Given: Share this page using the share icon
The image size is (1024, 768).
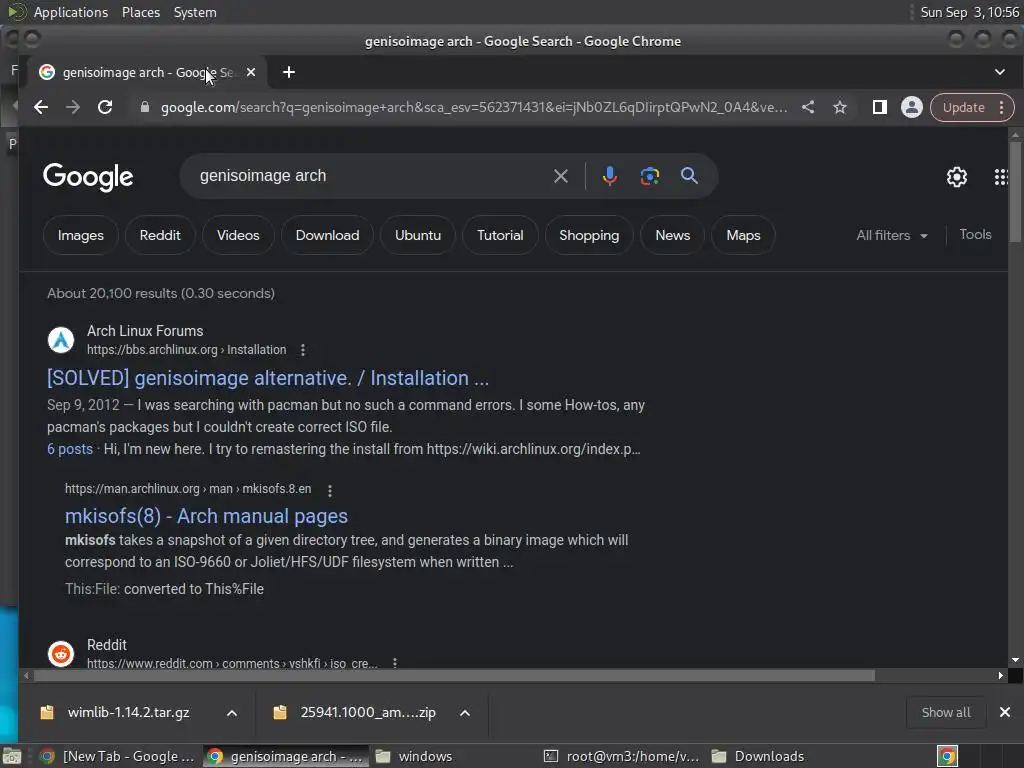Looking at the screenshot, I should click(808, 107).
